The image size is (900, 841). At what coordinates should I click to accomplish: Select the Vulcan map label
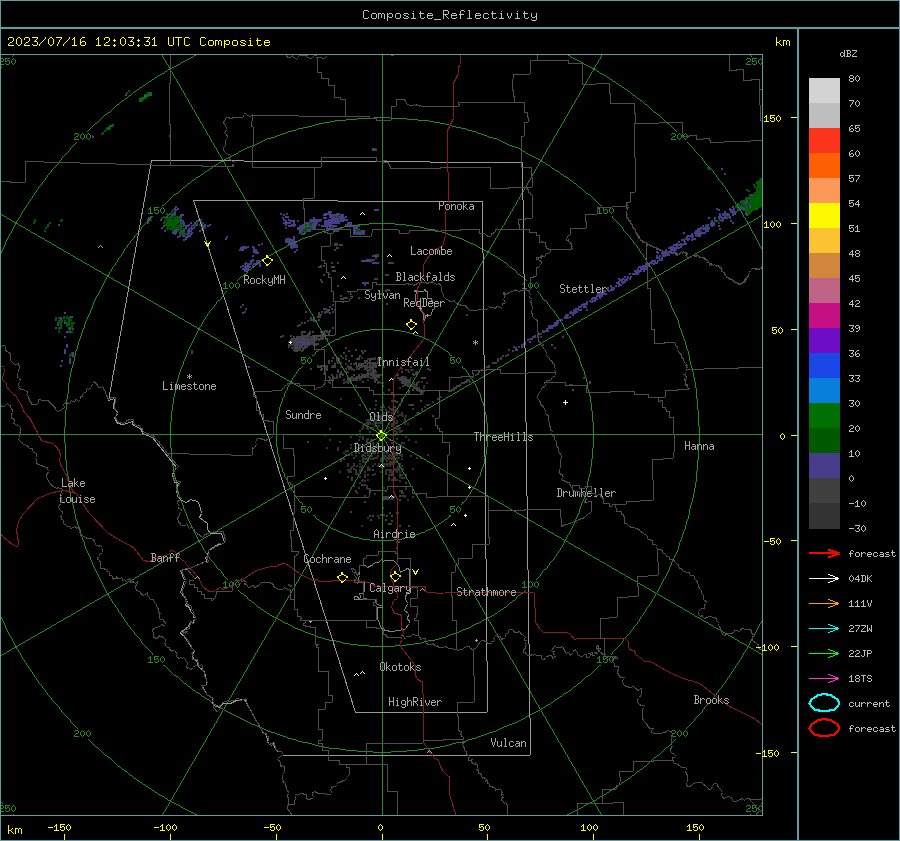coord(508,743)
